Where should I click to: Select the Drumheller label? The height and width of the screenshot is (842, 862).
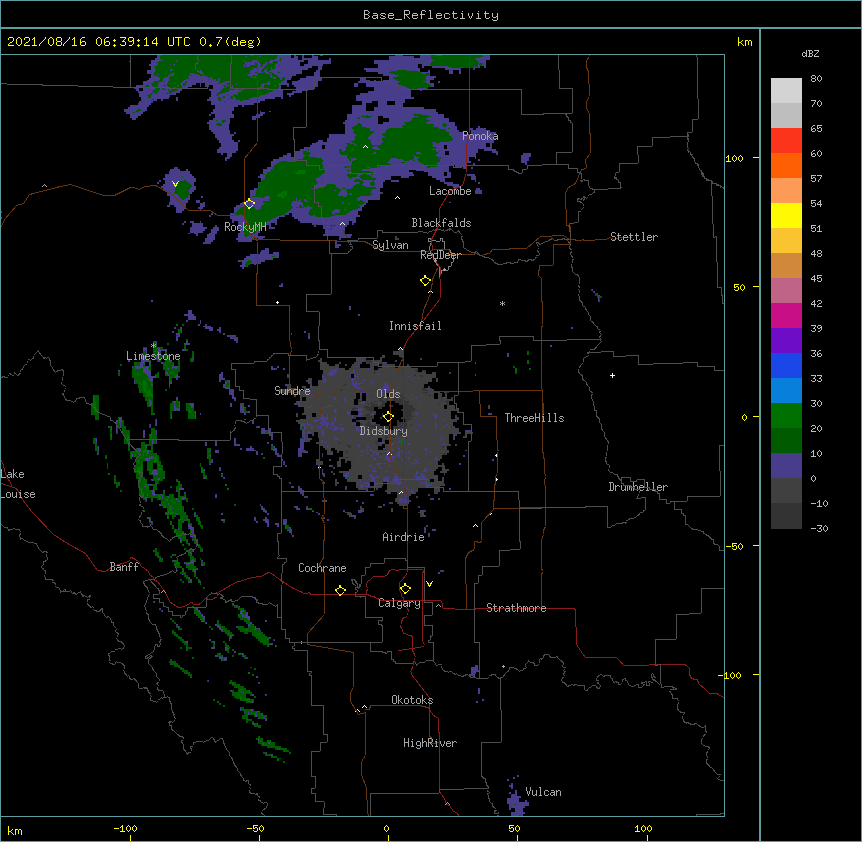coord(638,487)
